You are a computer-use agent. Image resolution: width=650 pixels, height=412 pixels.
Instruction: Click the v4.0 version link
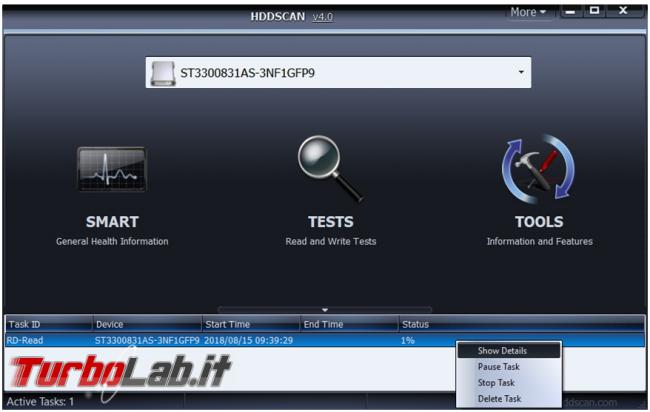click(323, 17)
